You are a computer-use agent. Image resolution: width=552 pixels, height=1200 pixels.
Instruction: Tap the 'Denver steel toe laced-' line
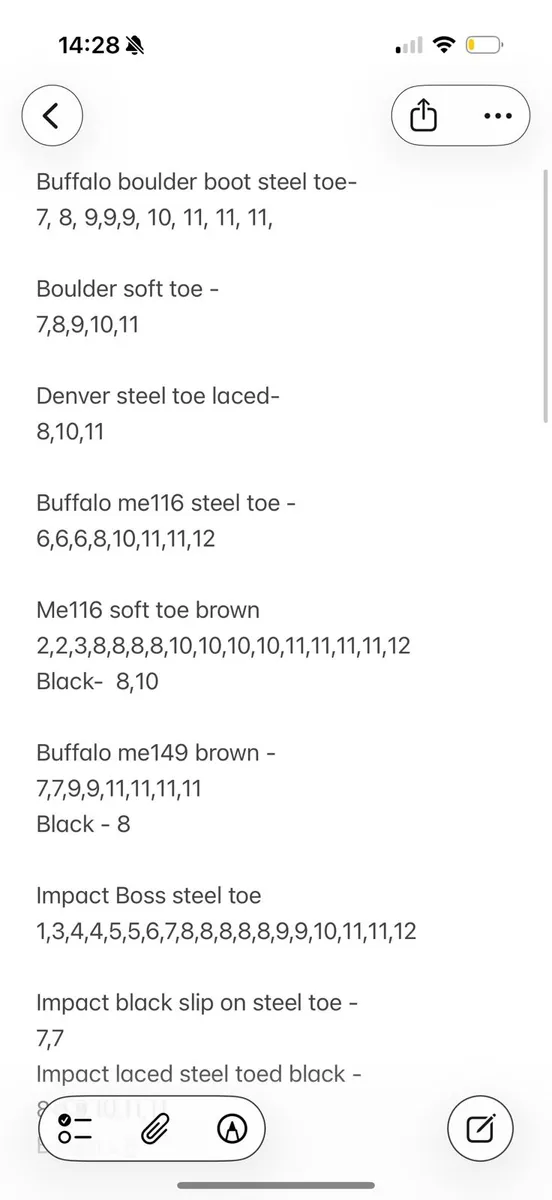coord(158,396)
